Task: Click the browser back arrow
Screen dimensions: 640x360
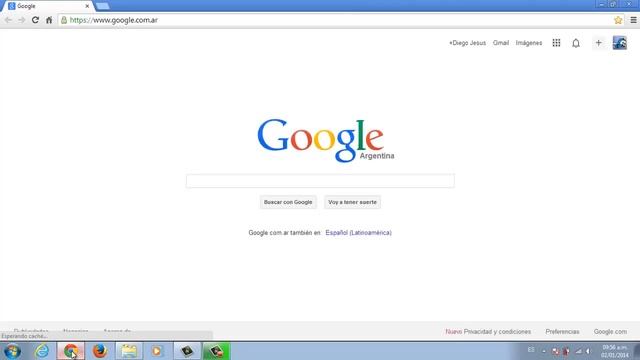Action: point(8,20)
